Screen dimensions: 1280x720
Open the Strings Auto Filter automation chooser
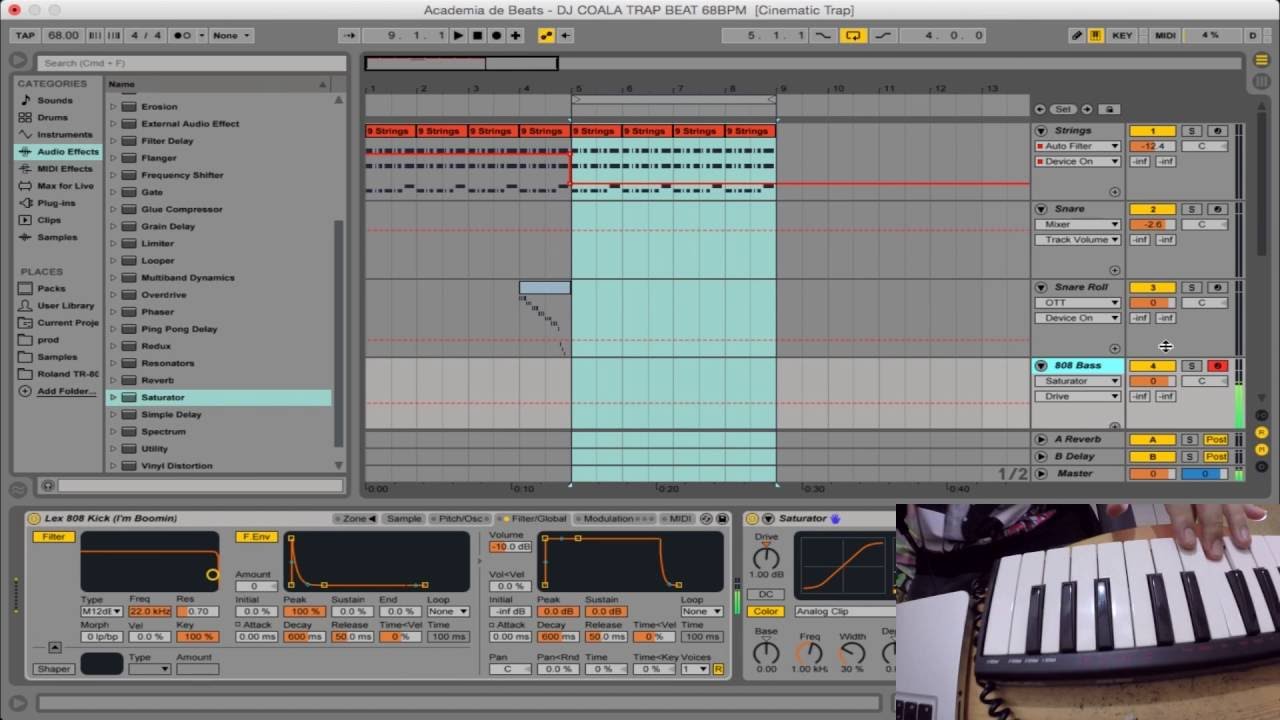(1077, 146)
